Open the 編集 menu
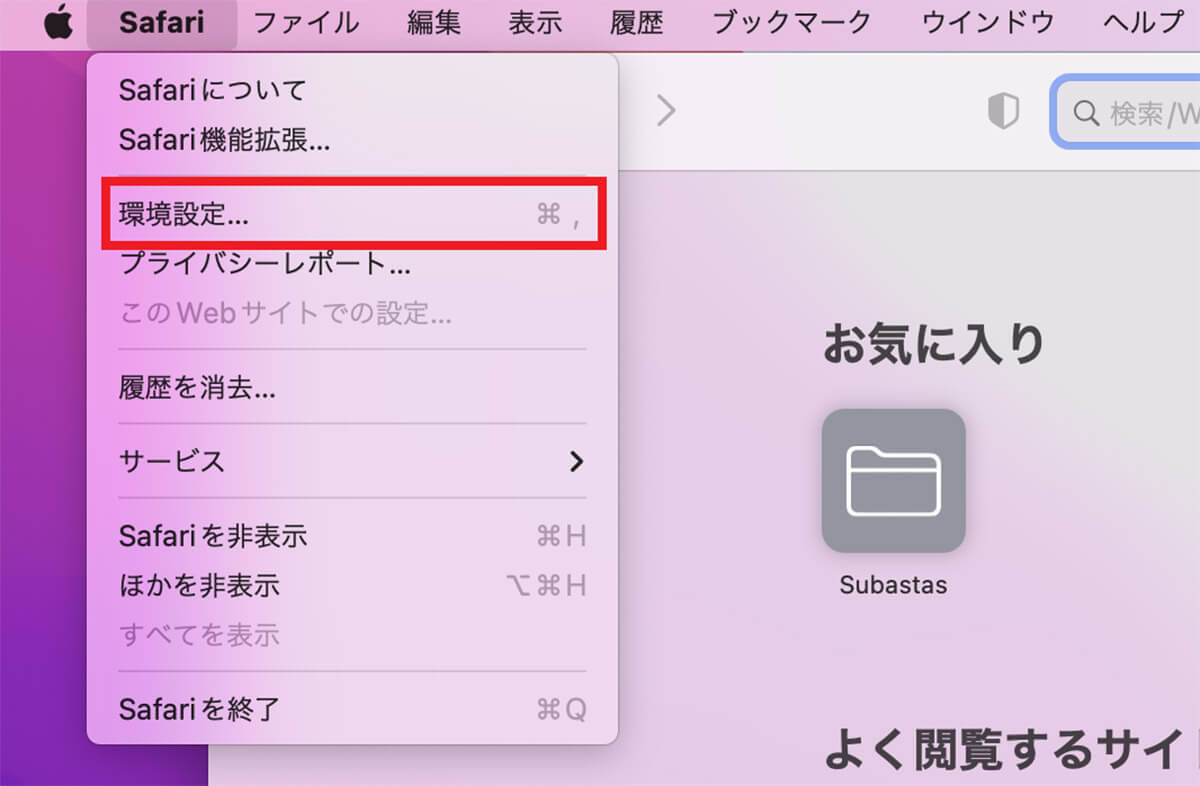 (x=434, y=22)
